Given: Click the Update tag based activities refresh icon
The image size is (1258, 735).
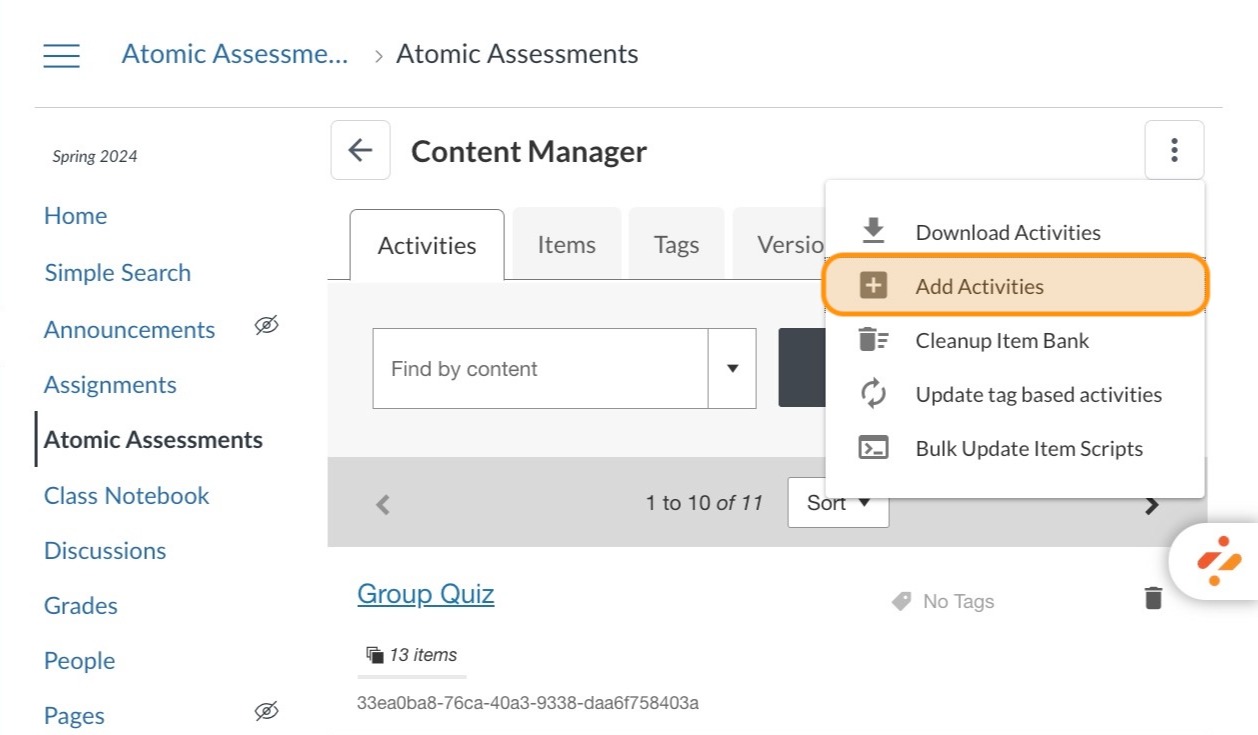Looking at the screenshot, I should click(x=873, y=394).
